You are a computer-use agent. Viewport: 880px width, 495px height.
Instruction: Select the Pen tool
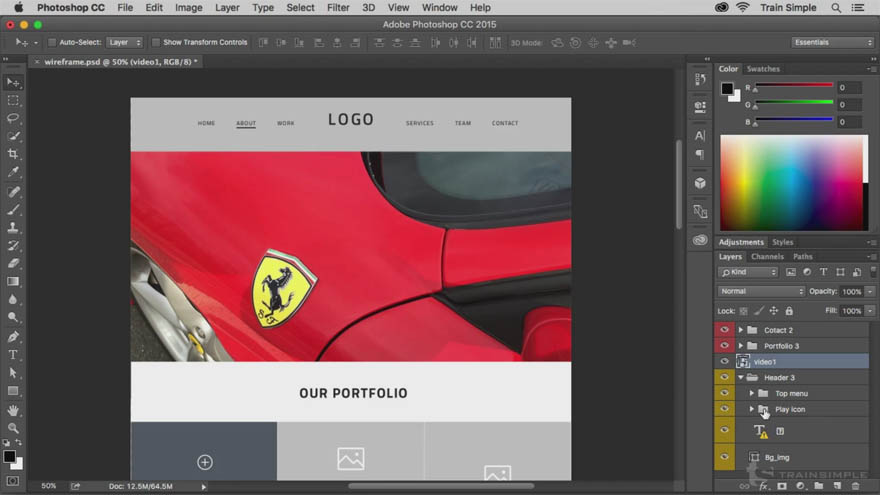(13, 337)
